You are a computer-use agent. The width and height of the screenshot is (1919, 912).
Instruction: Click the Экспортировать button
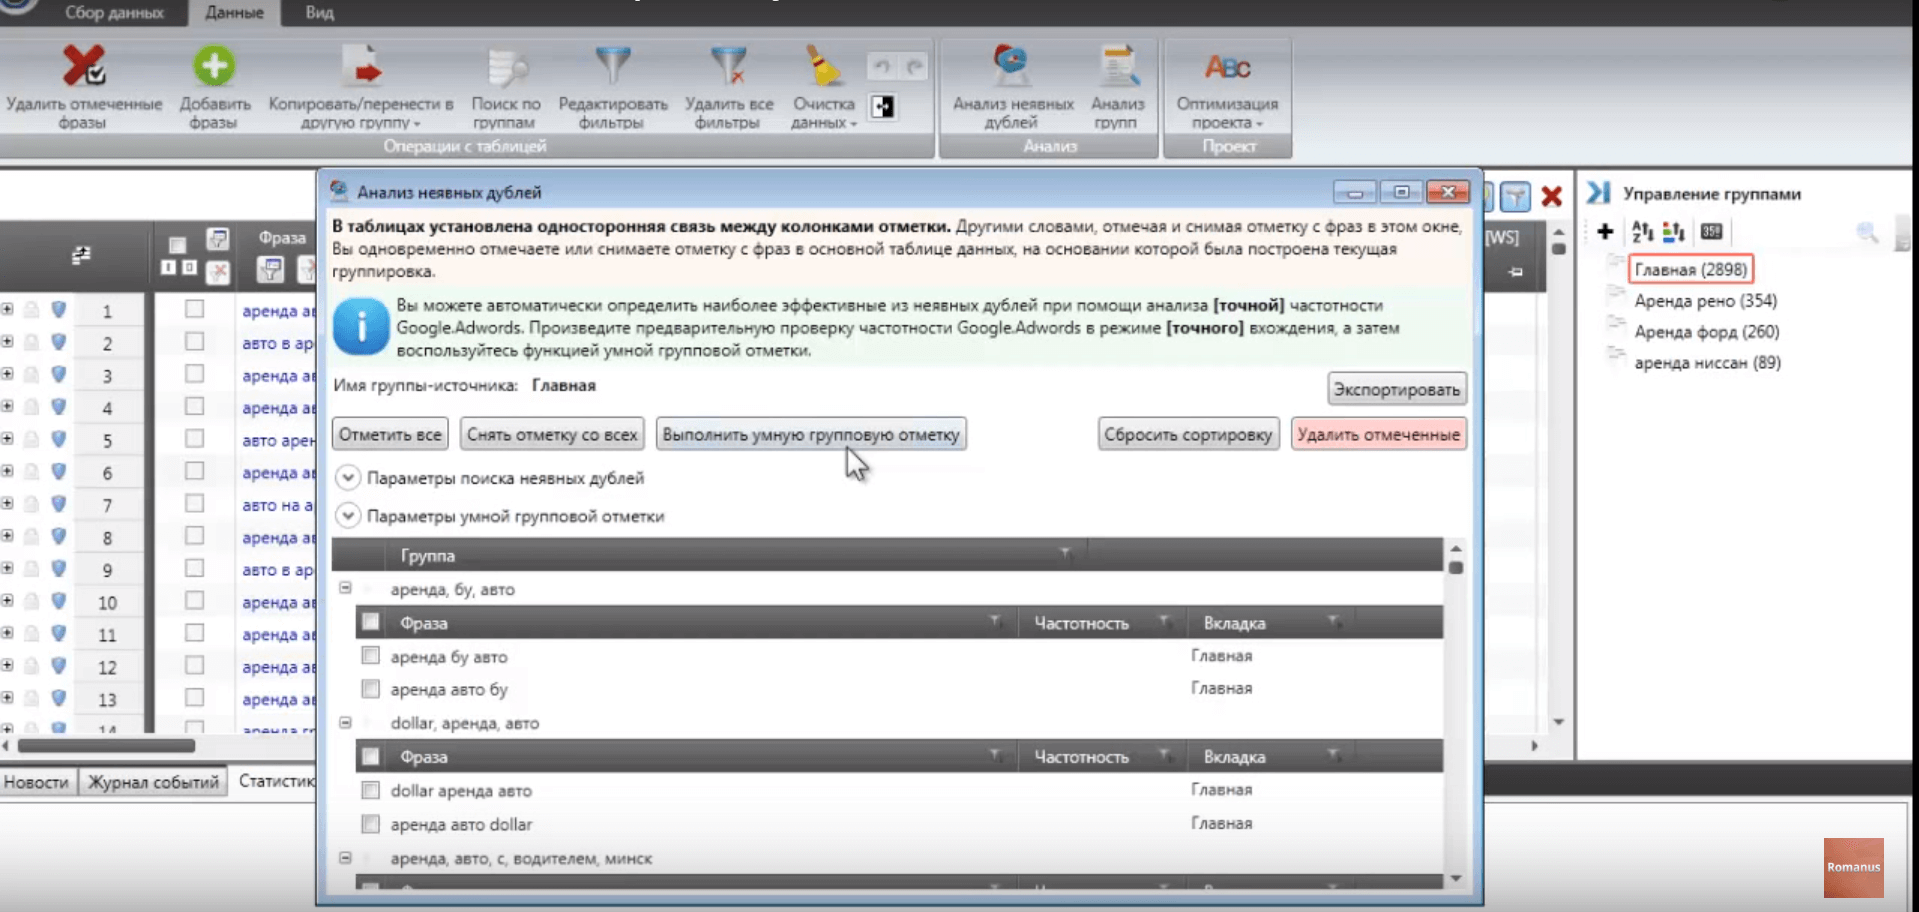1396,389
